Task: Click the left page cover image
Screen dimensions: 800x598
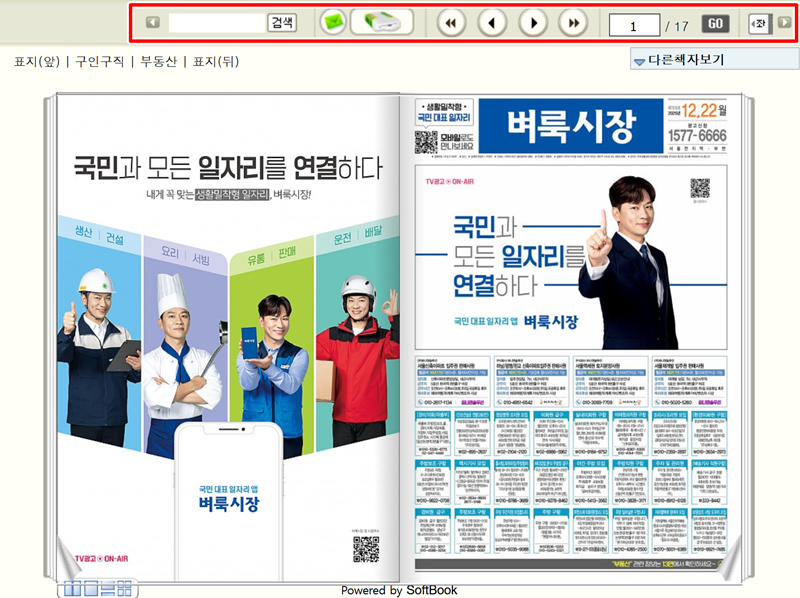Action: [228, 337]
